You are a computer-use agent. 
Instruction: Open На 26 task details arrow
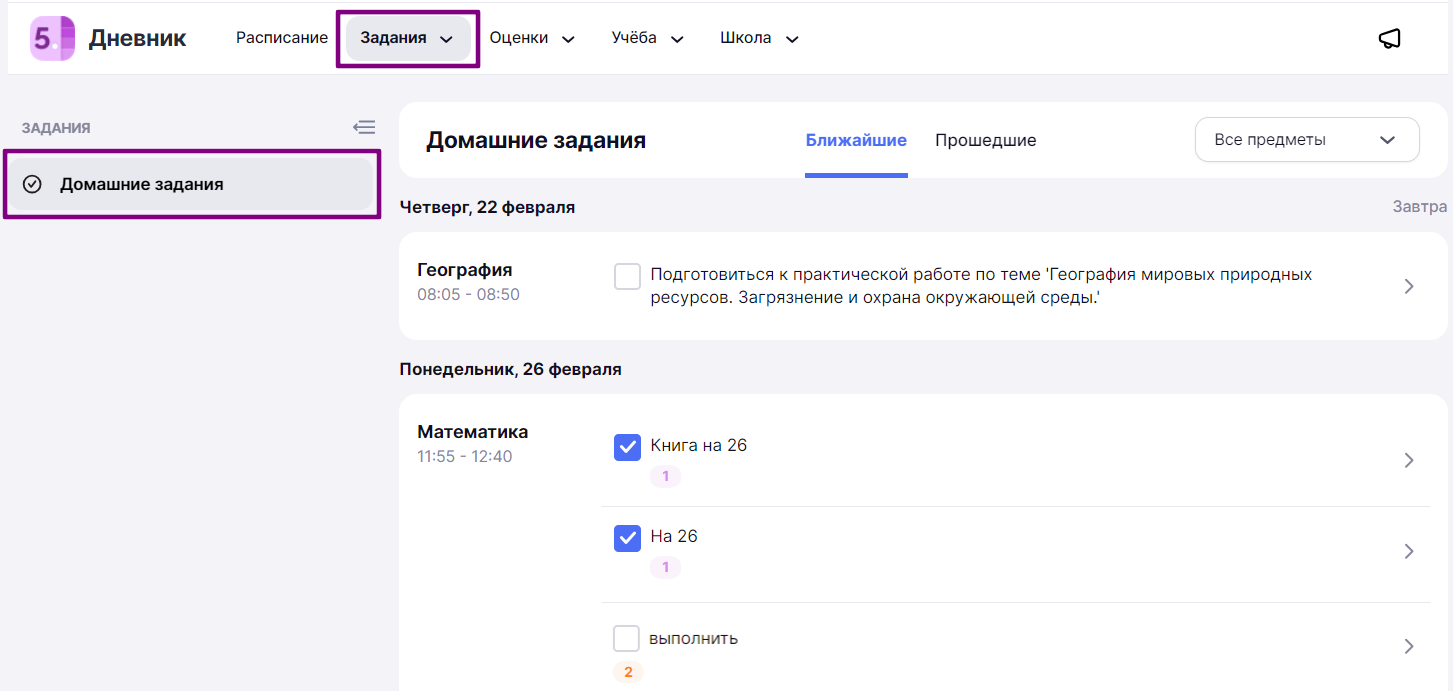pos(1409,551)
